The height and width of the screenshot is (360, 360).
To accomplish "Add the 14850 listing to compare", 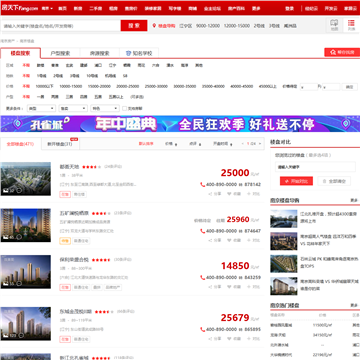I will tap(253, 287).
